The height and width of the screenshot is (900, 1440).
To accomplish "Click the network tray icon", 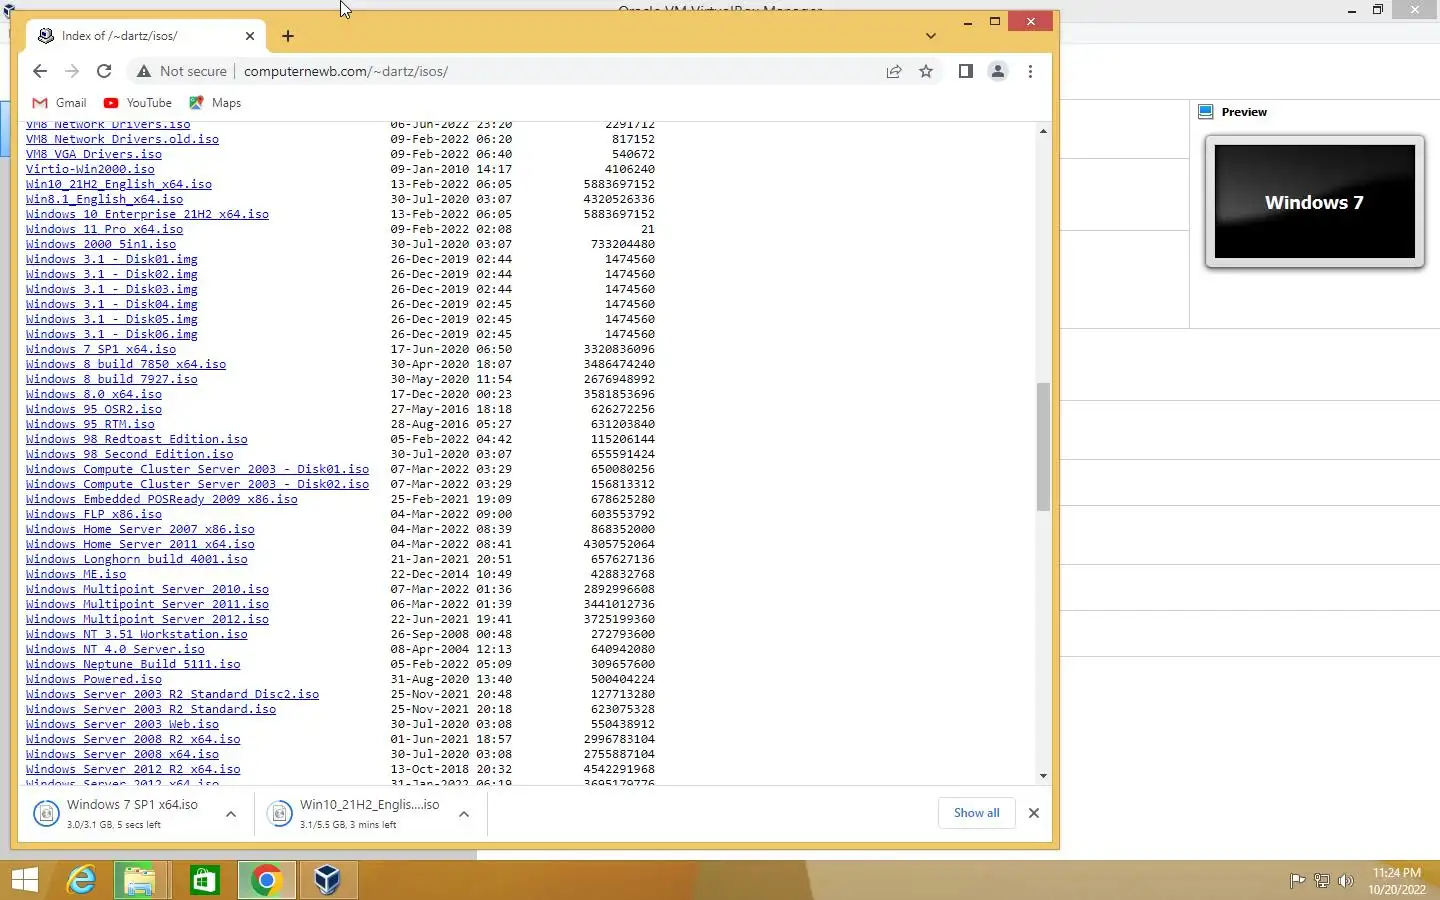I will pyautogui.click(x=1321, y=881).
